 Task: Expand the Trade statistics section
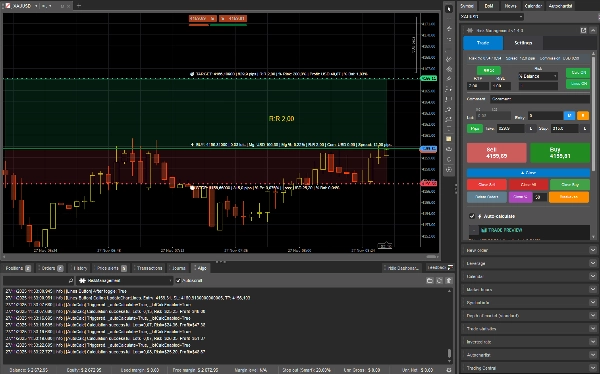pos(530,328)
